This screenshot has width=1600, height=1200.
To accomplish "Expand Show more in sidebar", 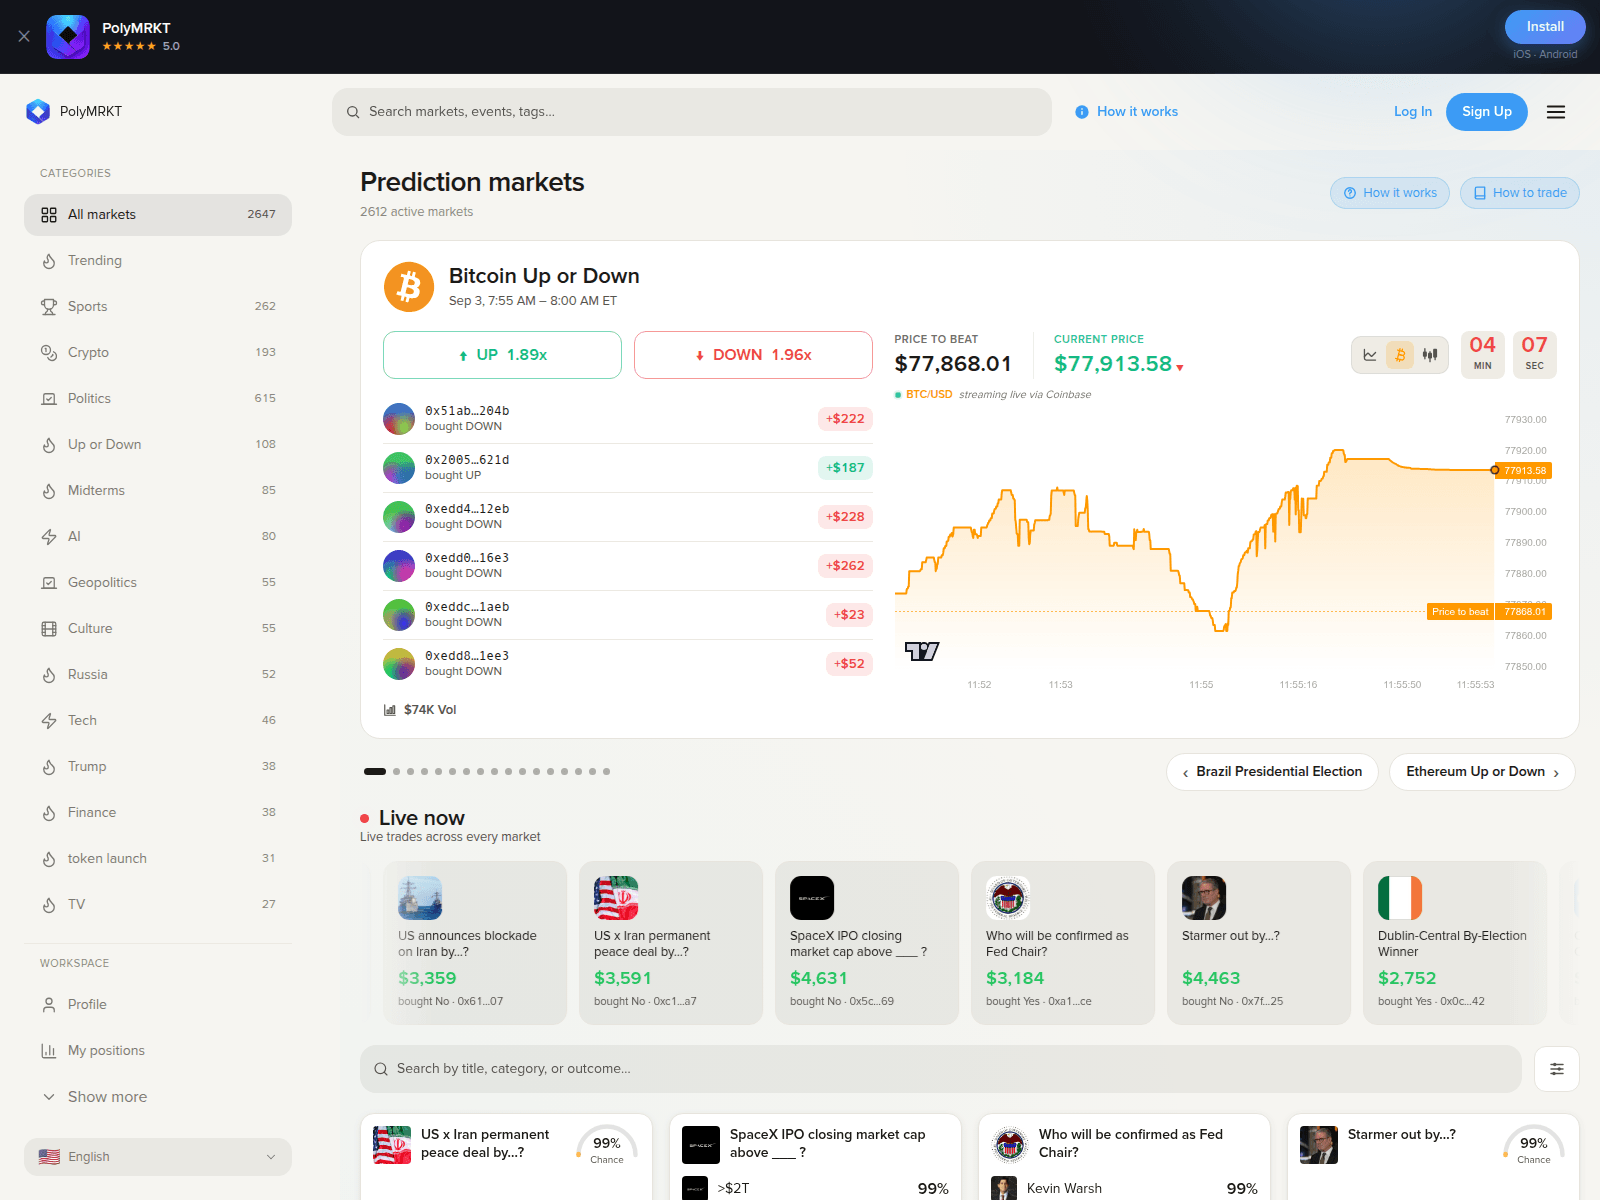I will tap(158, 1097).
